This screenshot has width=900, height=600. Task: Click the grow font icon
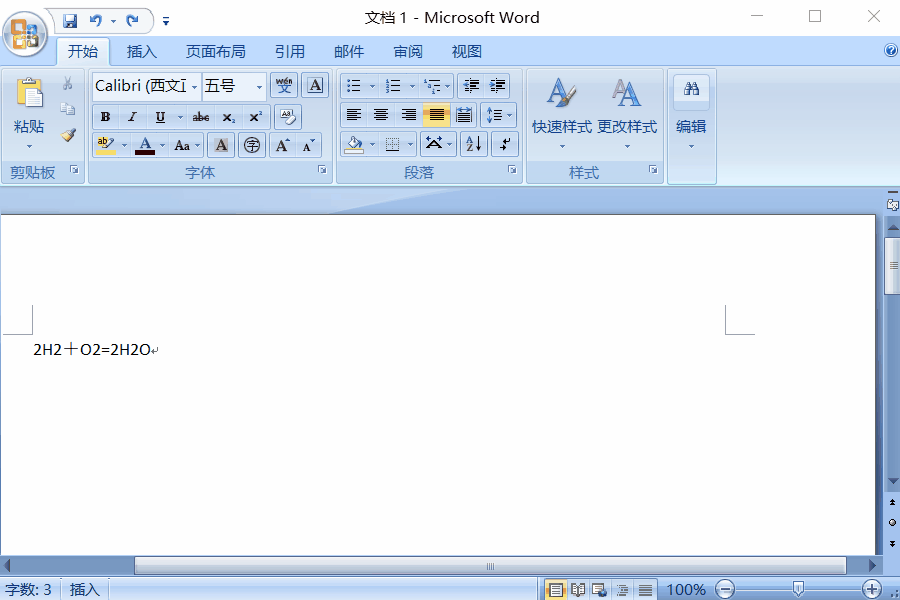click(x=282, y=145)
